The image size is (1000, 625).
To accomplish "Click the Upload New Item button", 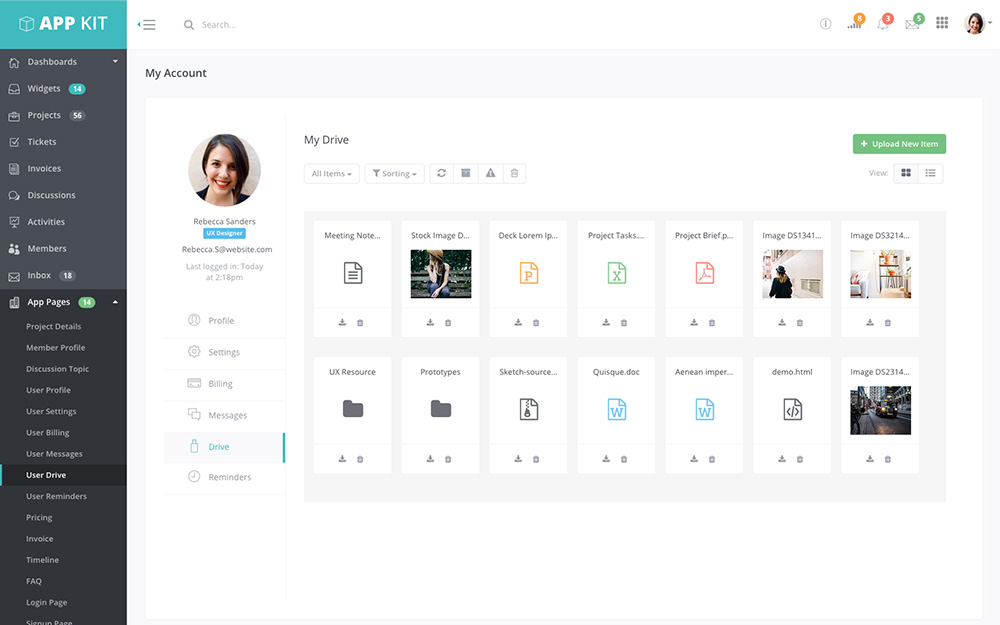I will pyautogui.click(x=899, y=144).
